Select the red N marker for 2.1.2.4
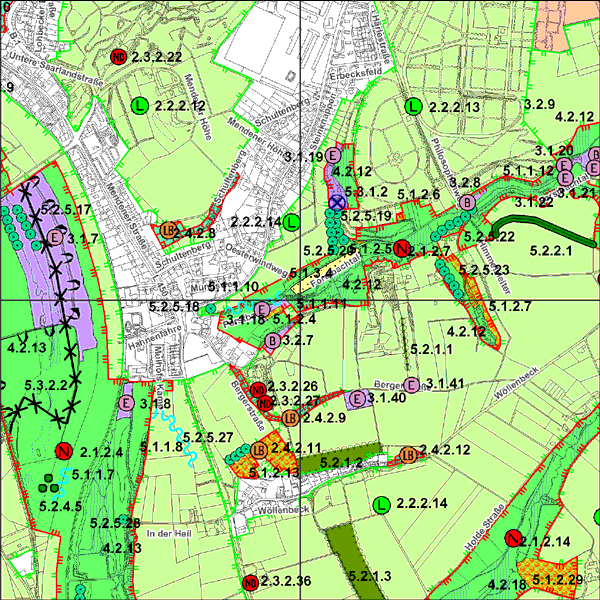 click(64, 451)
